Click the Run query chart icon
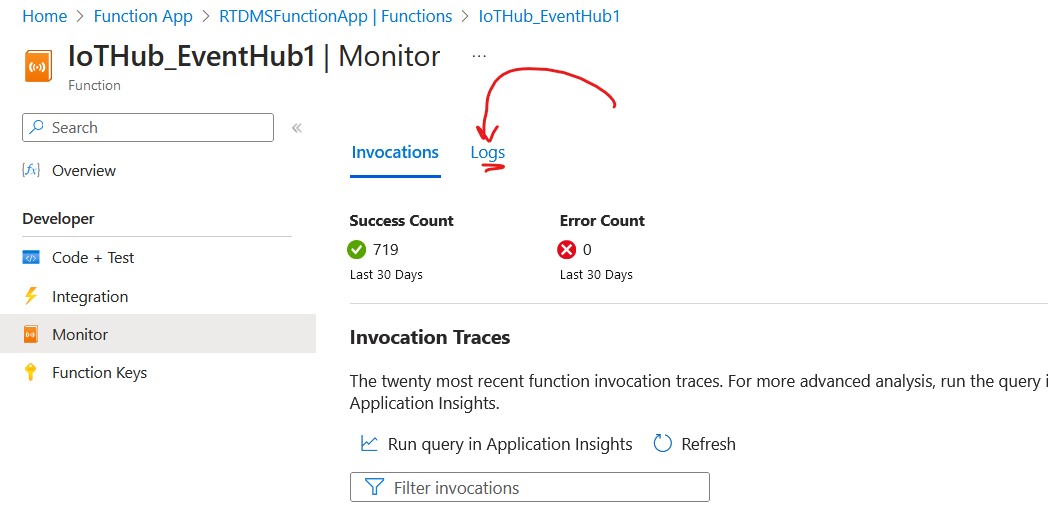 (x=369, y=444)
